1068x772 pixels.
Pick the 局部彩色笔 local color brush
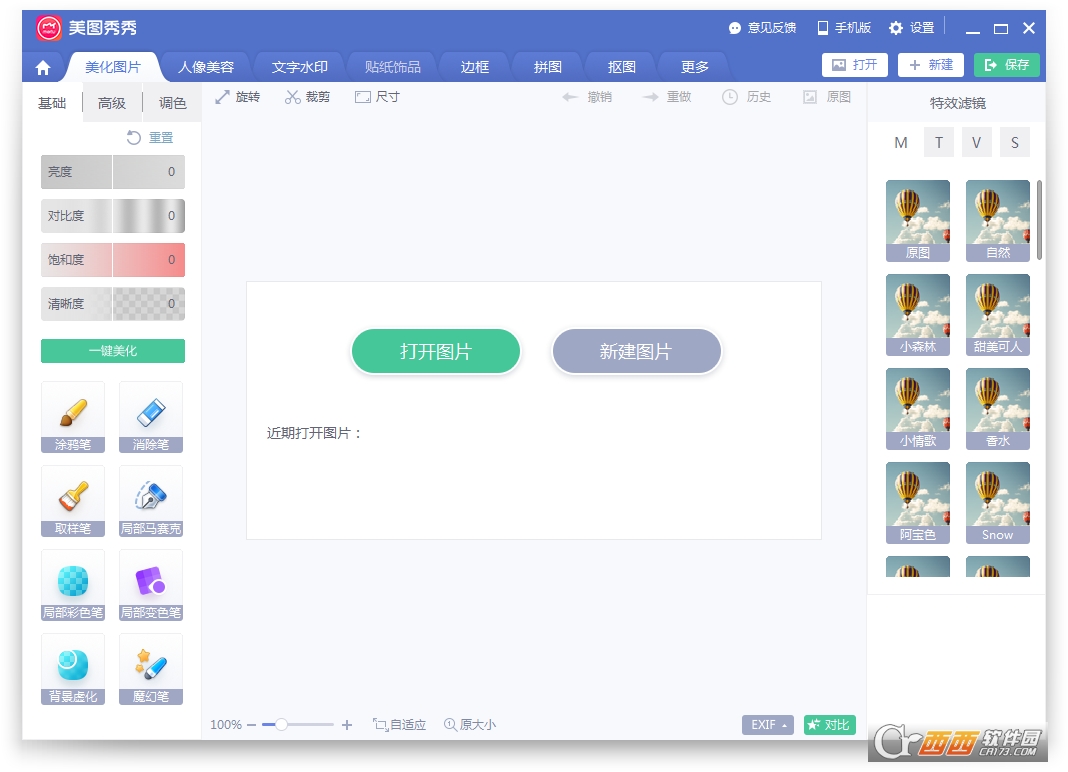tap(73, 584)
